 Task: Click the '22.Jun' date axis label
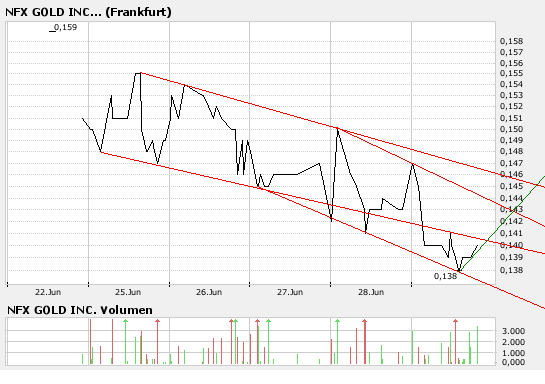[48, 292]
